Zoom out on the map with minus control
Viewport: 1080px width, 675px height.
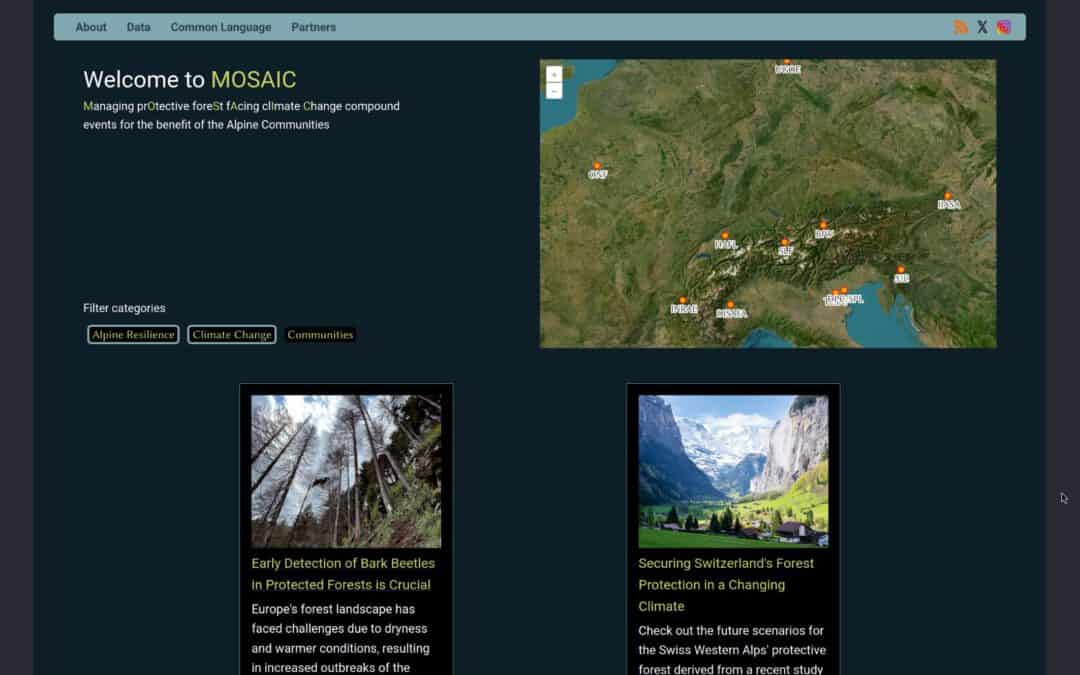[554, 92]
